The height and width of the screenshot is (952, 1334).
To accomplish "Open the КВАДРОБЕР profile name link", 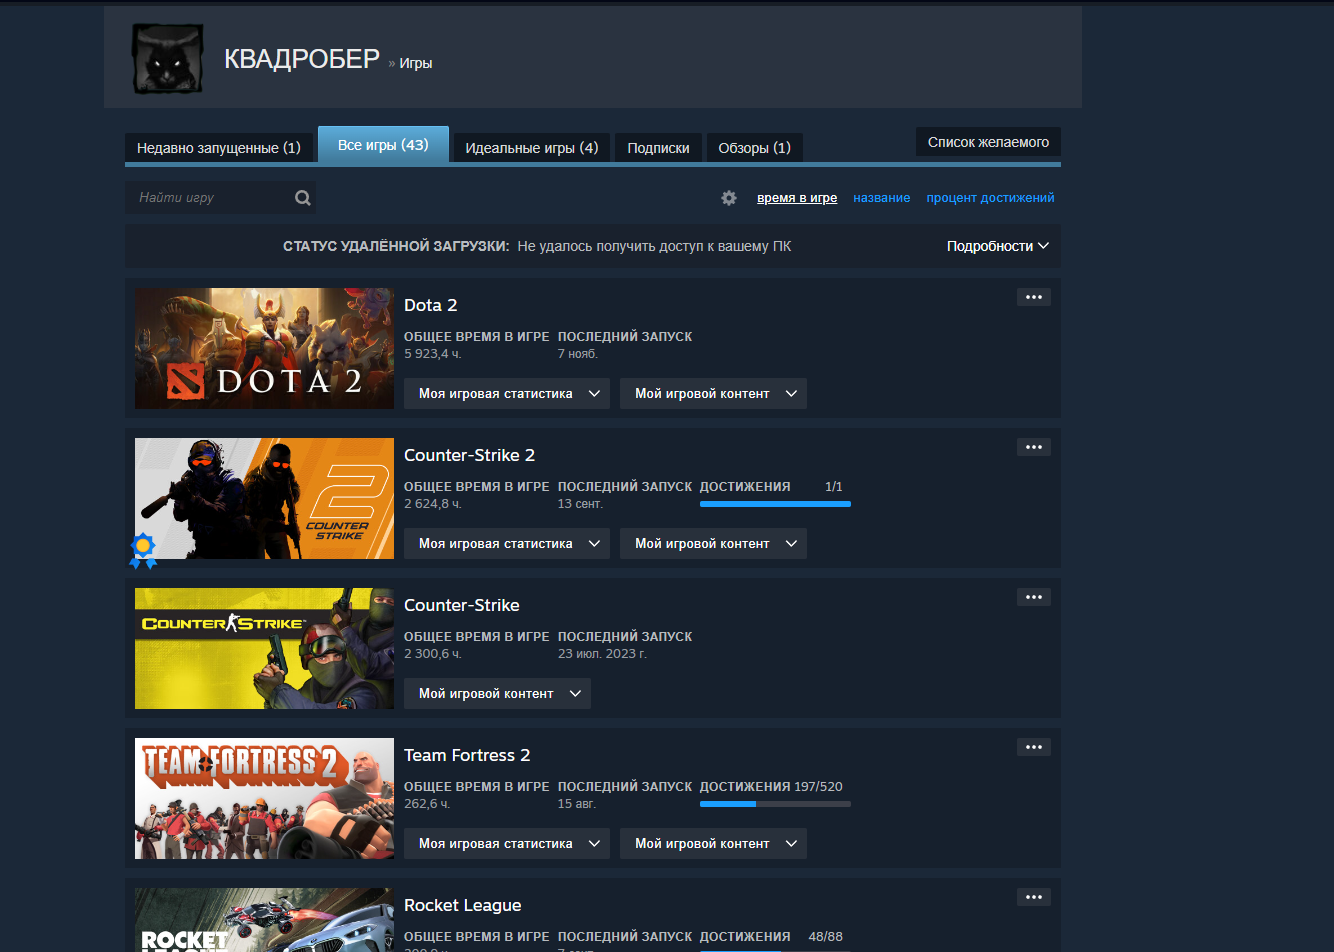I will (302, 59).
